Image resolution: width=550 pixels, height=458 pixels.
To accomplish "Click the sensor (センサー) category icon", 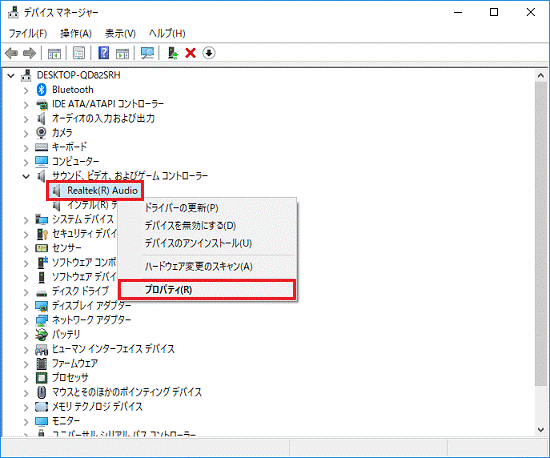I will coord(41,248).
